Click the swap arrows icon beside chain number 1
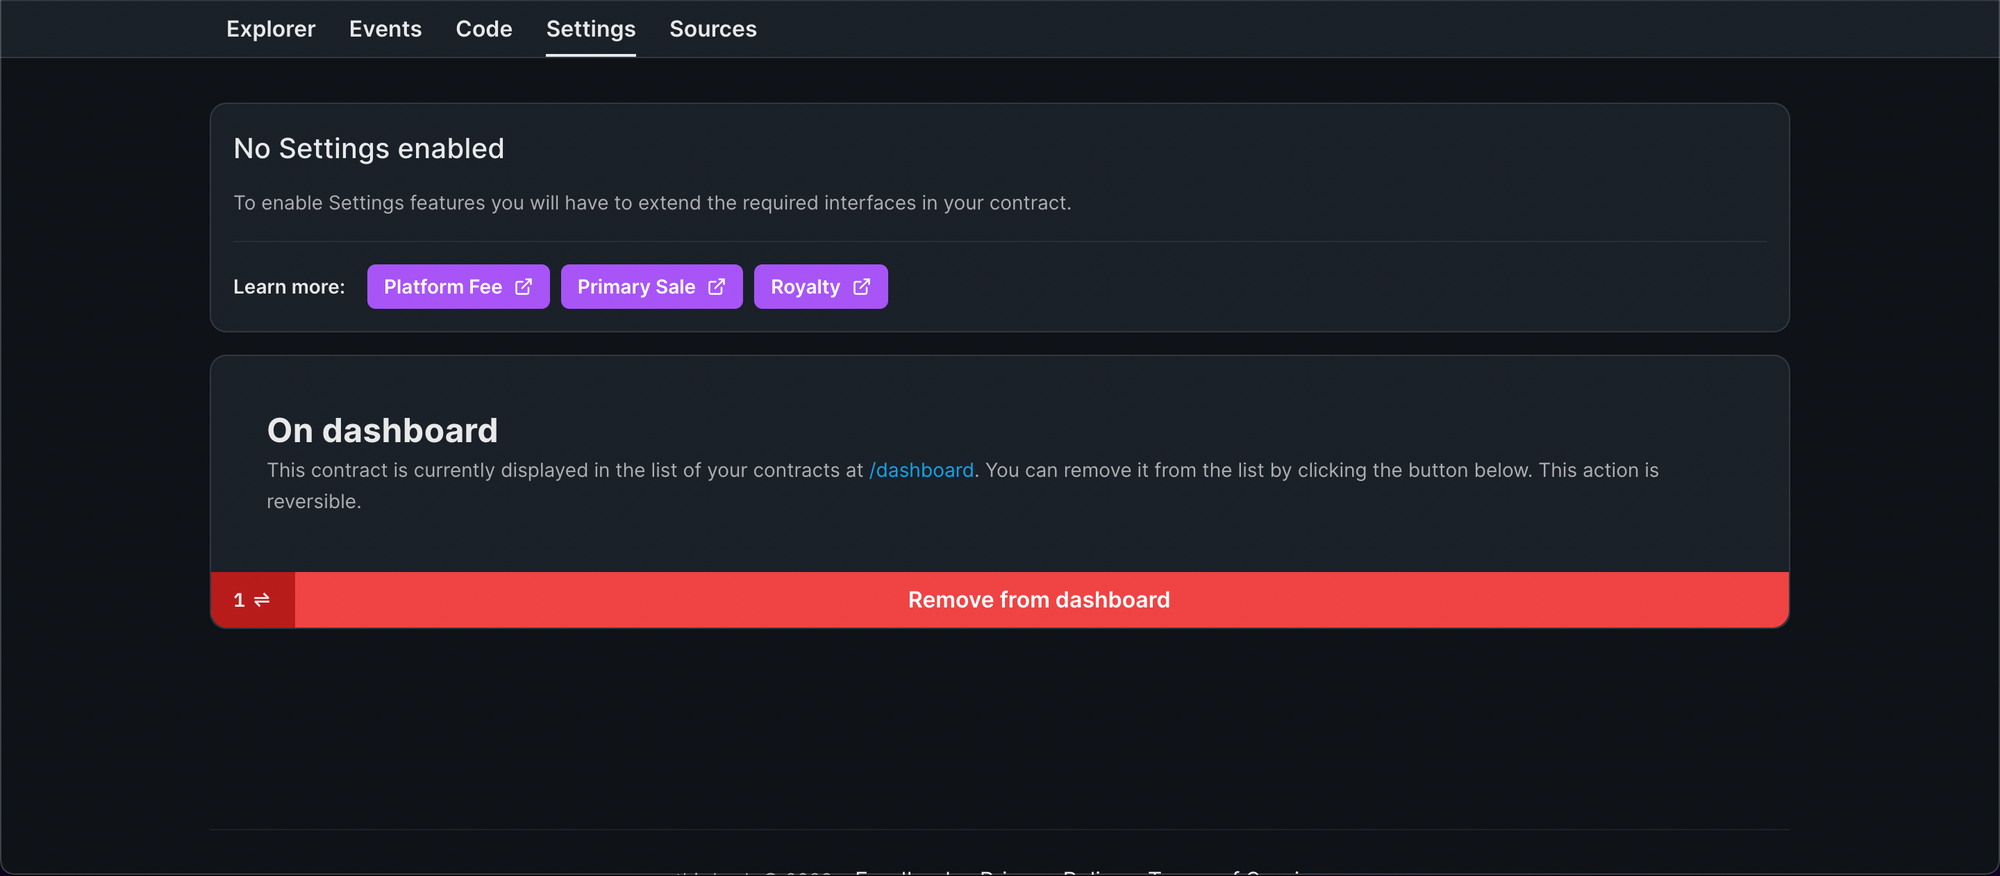The width and height of the screenshot is (2000, 876). tap(262, 600)
